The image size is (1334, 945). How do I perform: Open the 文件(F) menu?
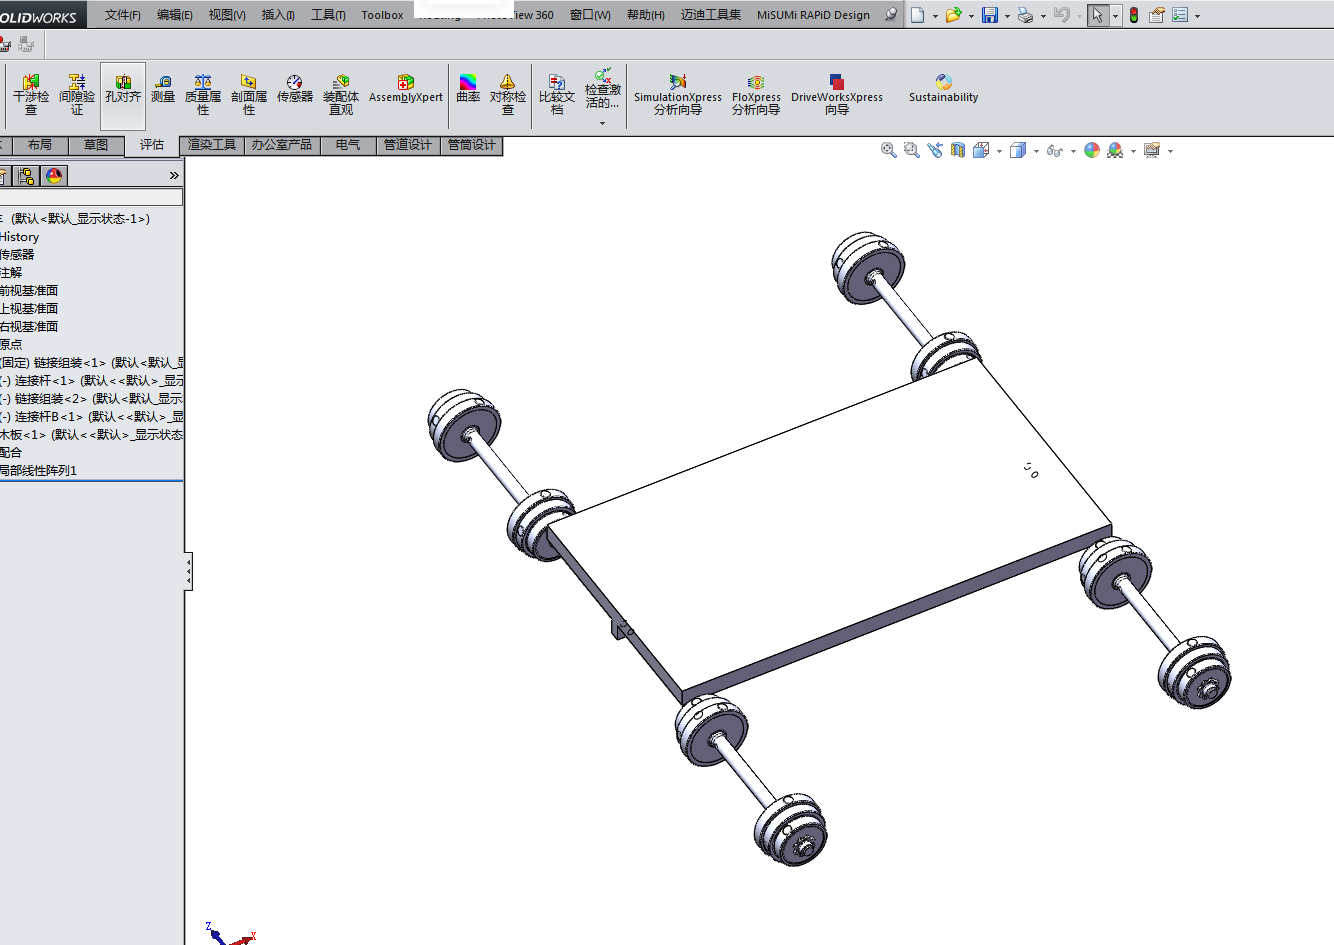(123, 15)
